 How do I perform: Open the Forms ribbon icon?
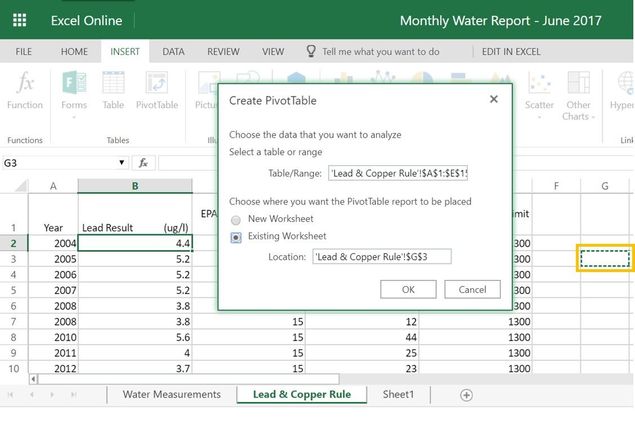pos(74,83)
